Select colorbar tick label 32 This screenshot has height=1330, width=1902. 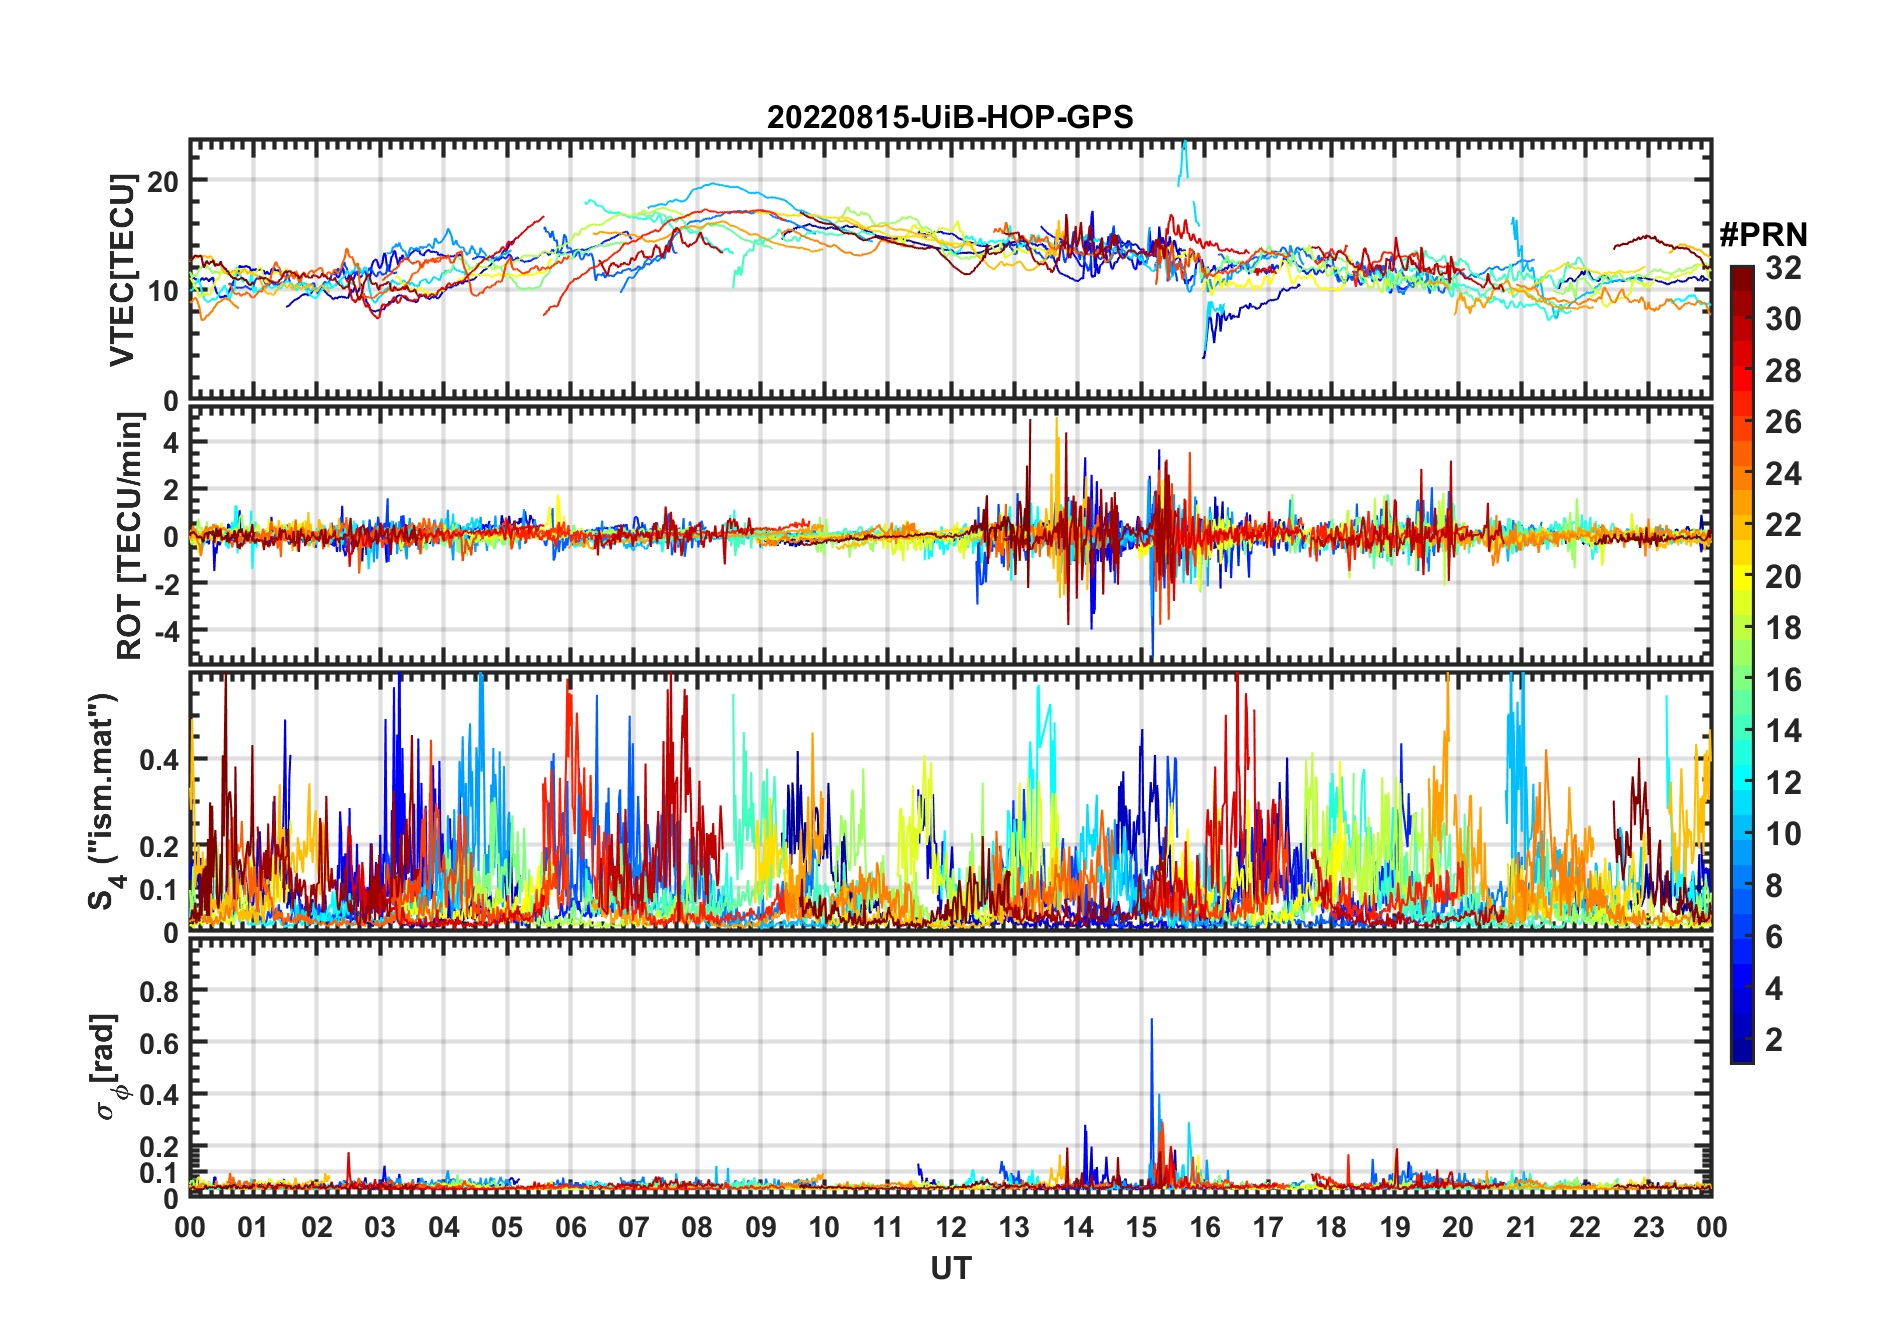point(1783,268)
